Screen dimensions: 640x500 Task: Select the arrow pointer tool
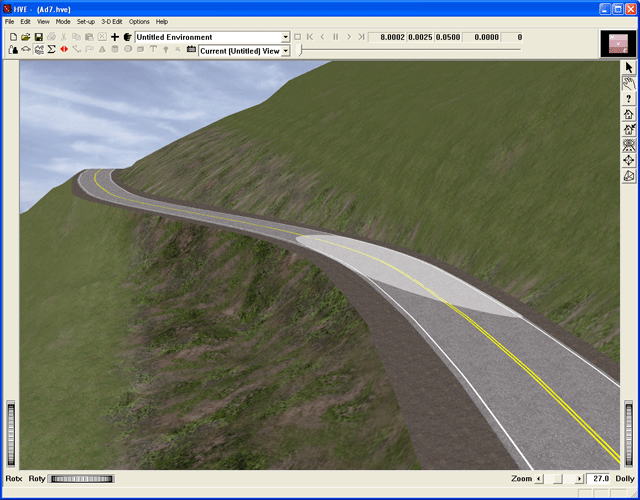[x=629, y=67]
